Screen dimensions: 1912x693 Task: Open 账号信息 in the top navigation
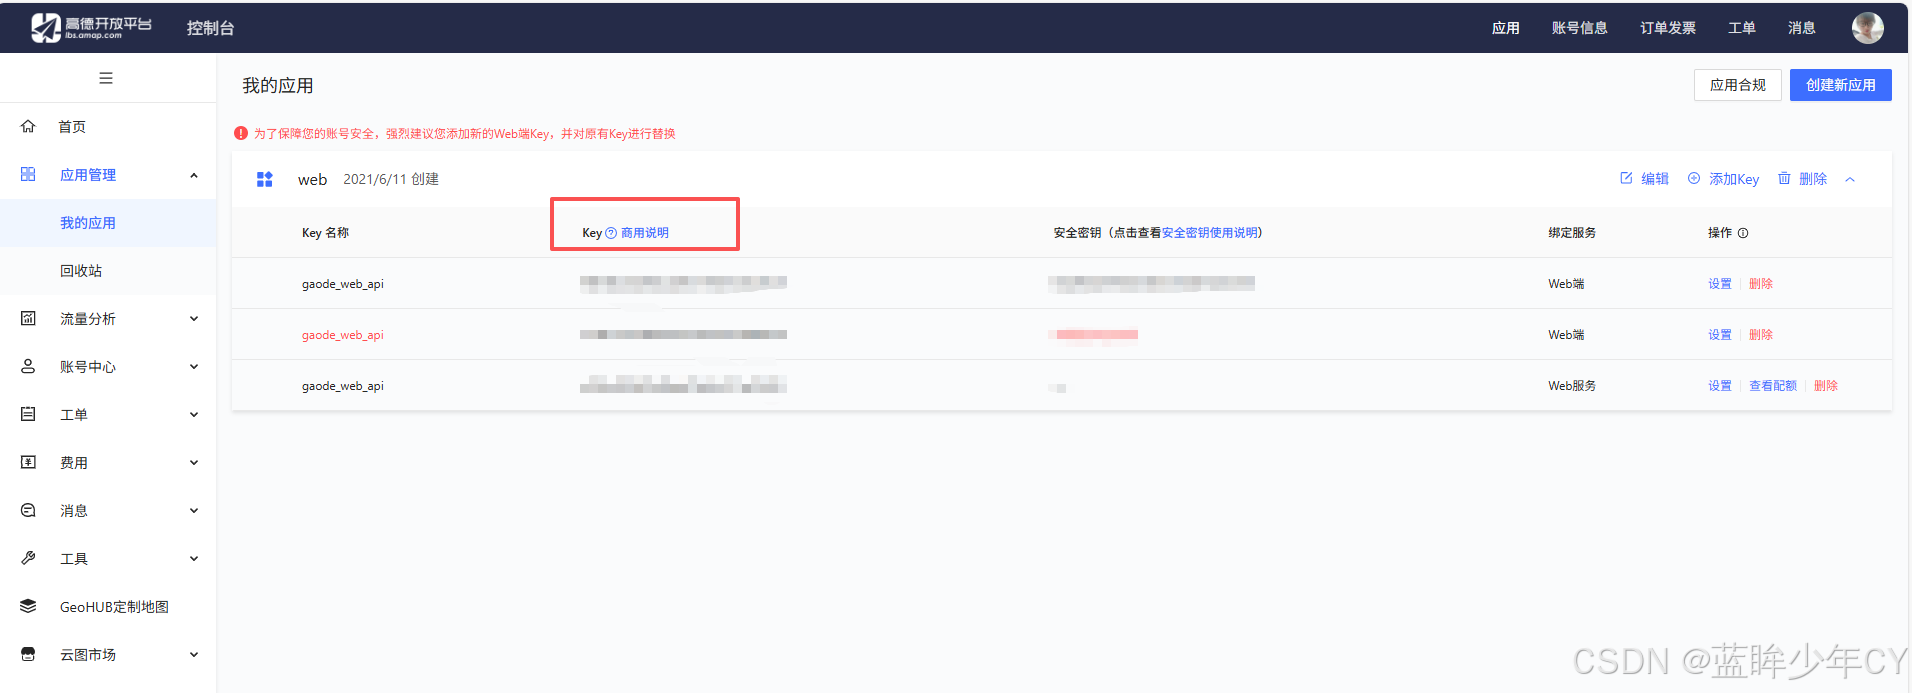click(x=1579, y=28)
